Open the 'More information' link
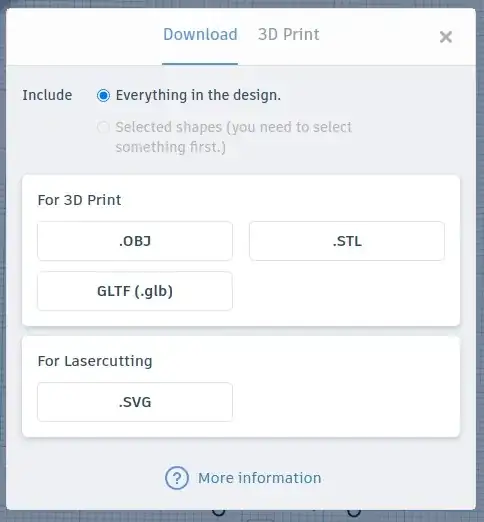484x522 pixels. (260, 478)
